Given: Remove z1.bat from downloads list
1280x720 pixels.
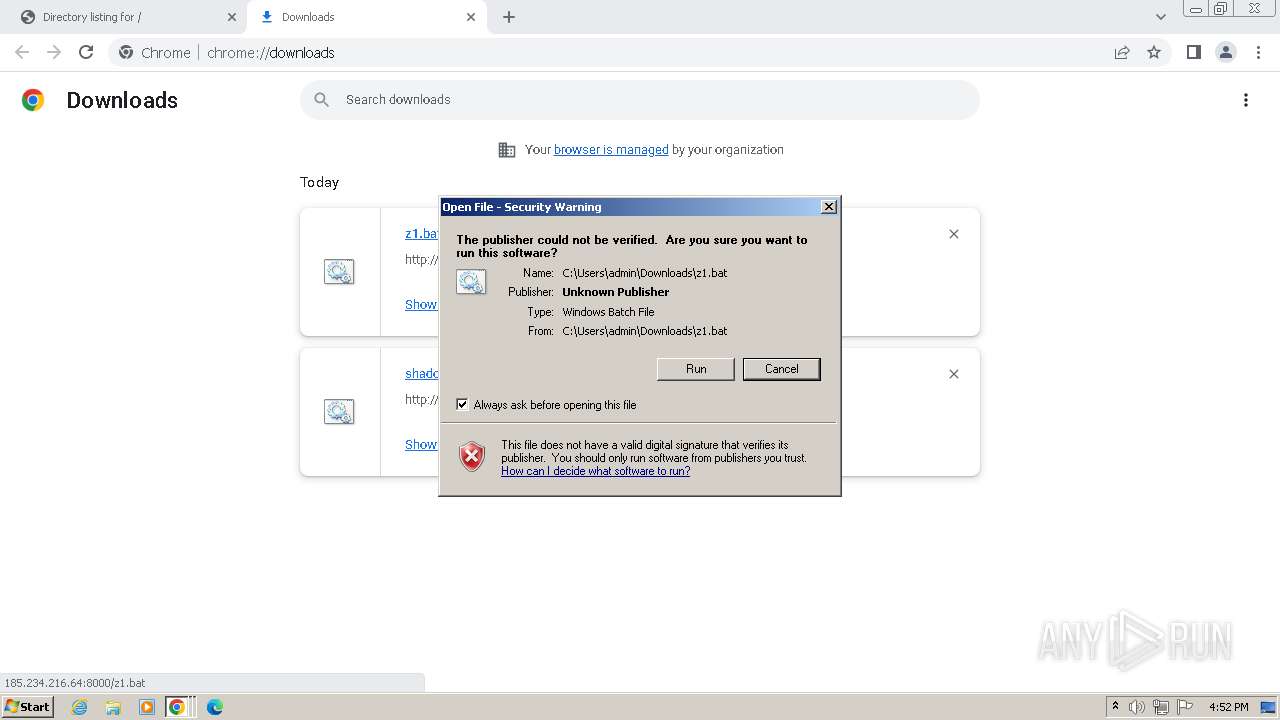Looking at the screenshot, I should tap(954, 234).
